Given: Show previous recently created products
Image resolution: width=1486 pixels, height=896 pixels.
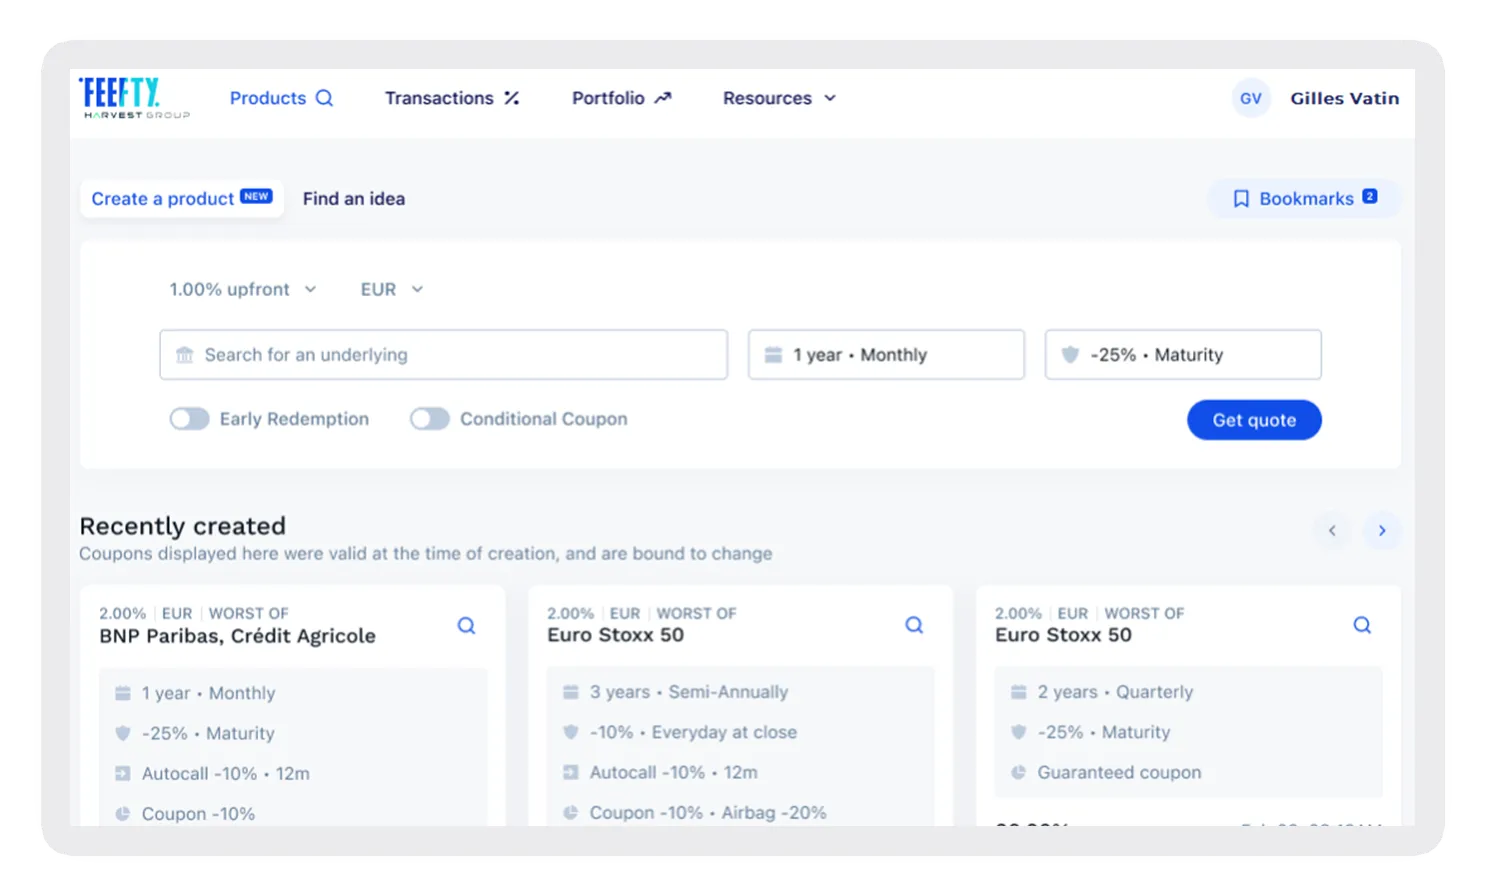Looking at the screenshot, I should (x=1332, y=531).
